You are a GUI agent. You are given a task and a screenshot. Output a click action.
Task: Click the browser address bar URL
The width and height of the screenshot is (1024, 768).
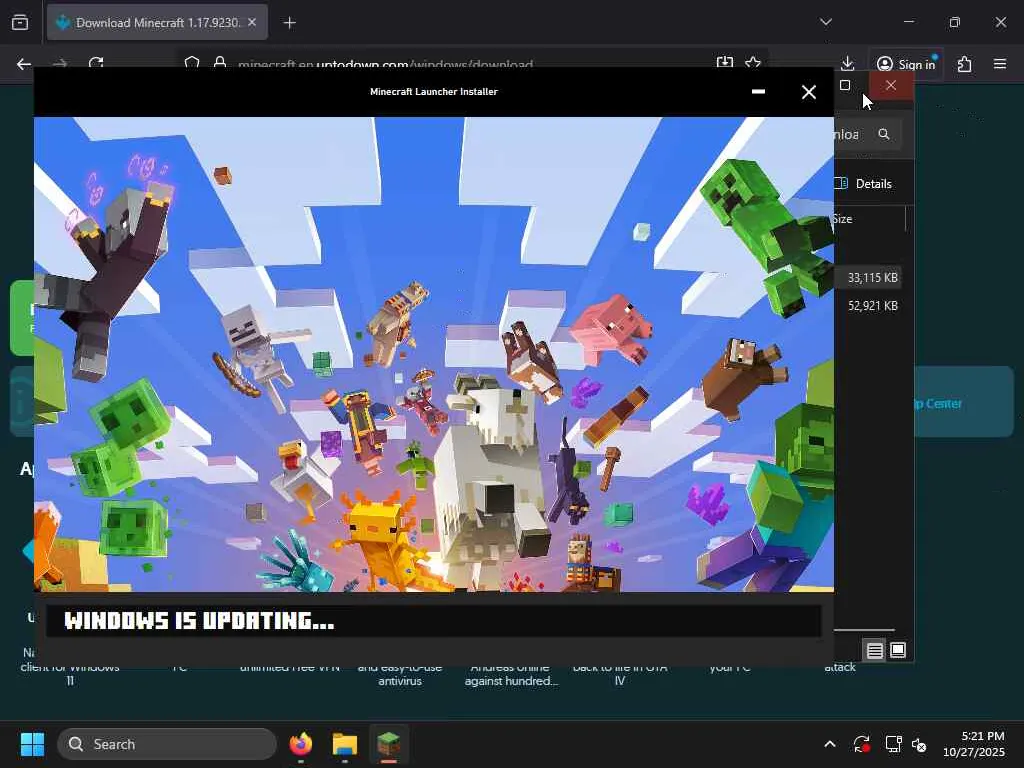coord(385,65)
